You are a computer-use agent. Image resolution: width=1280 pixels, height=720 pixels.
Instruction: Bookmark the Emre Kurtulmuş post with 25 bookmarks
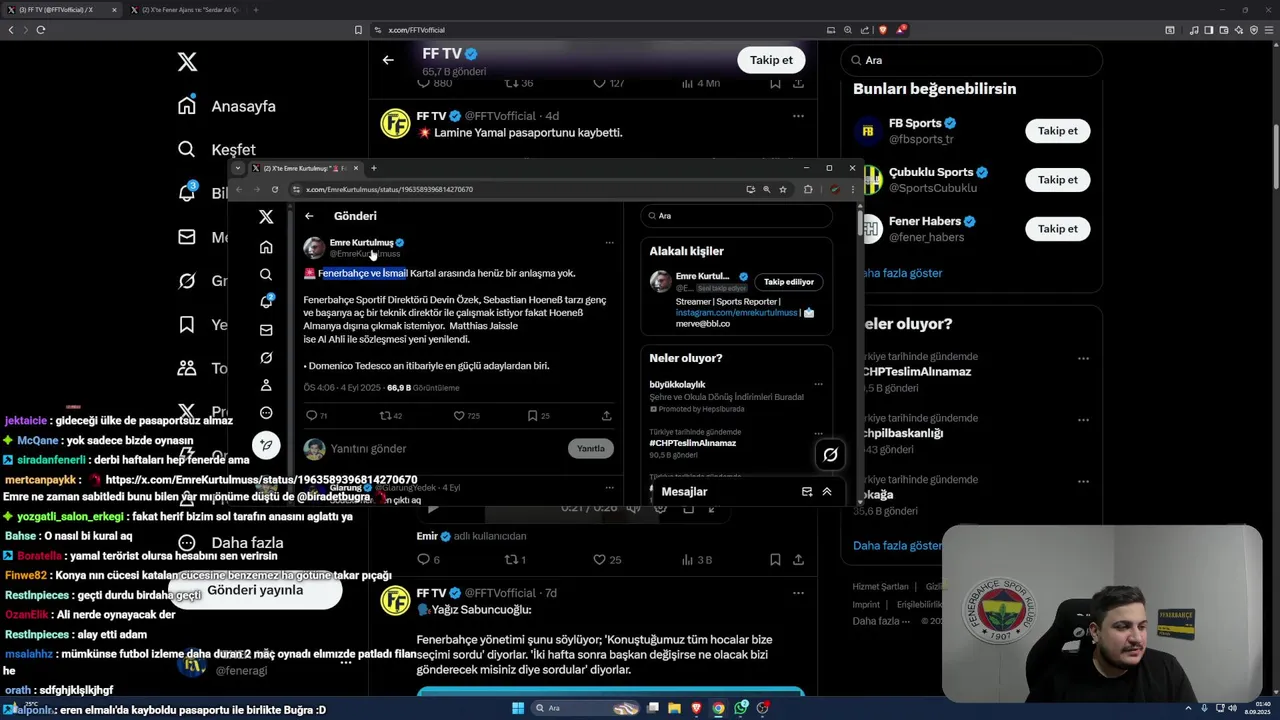pos(538,416)
